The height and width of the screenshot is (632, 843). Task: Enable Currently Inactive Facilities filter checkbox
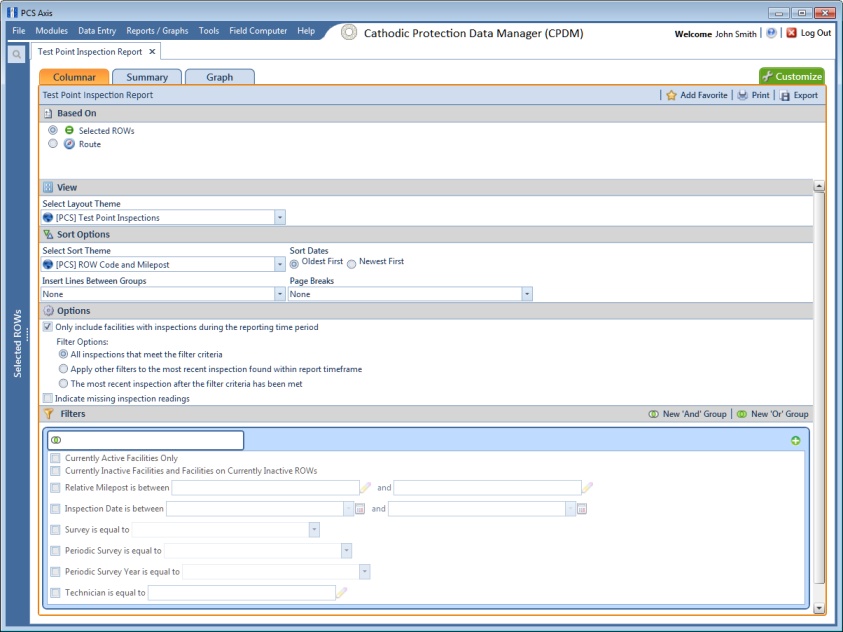(55, 471)
